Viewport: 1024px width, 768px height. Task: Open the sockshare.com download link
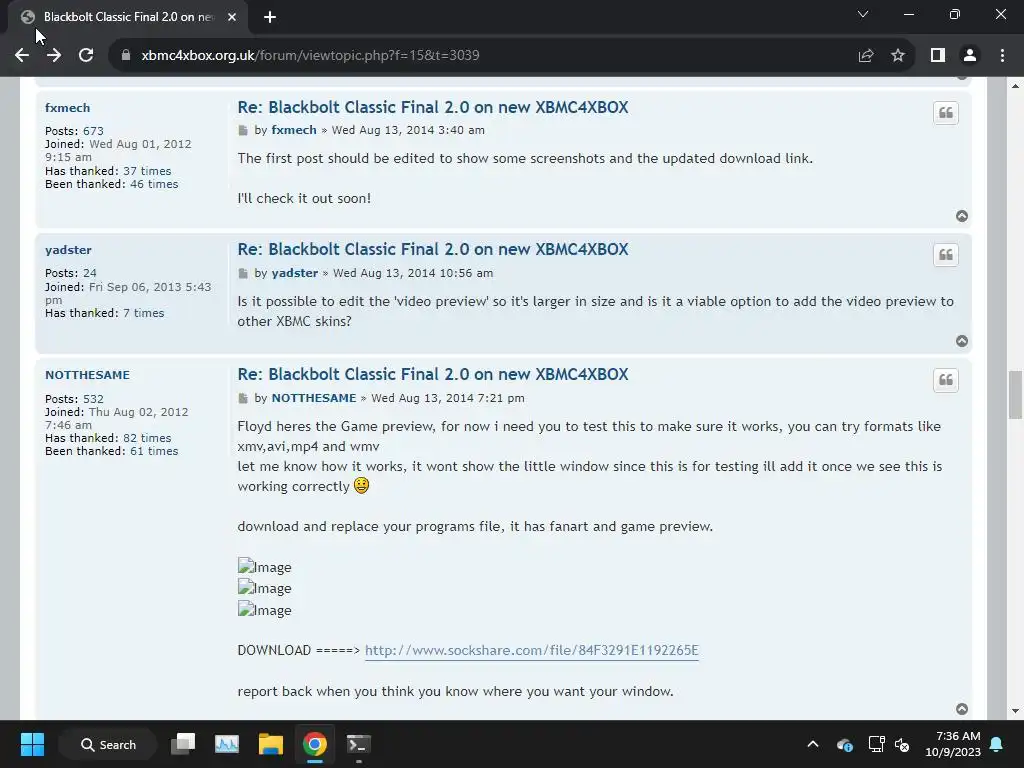tap(532, 650)
